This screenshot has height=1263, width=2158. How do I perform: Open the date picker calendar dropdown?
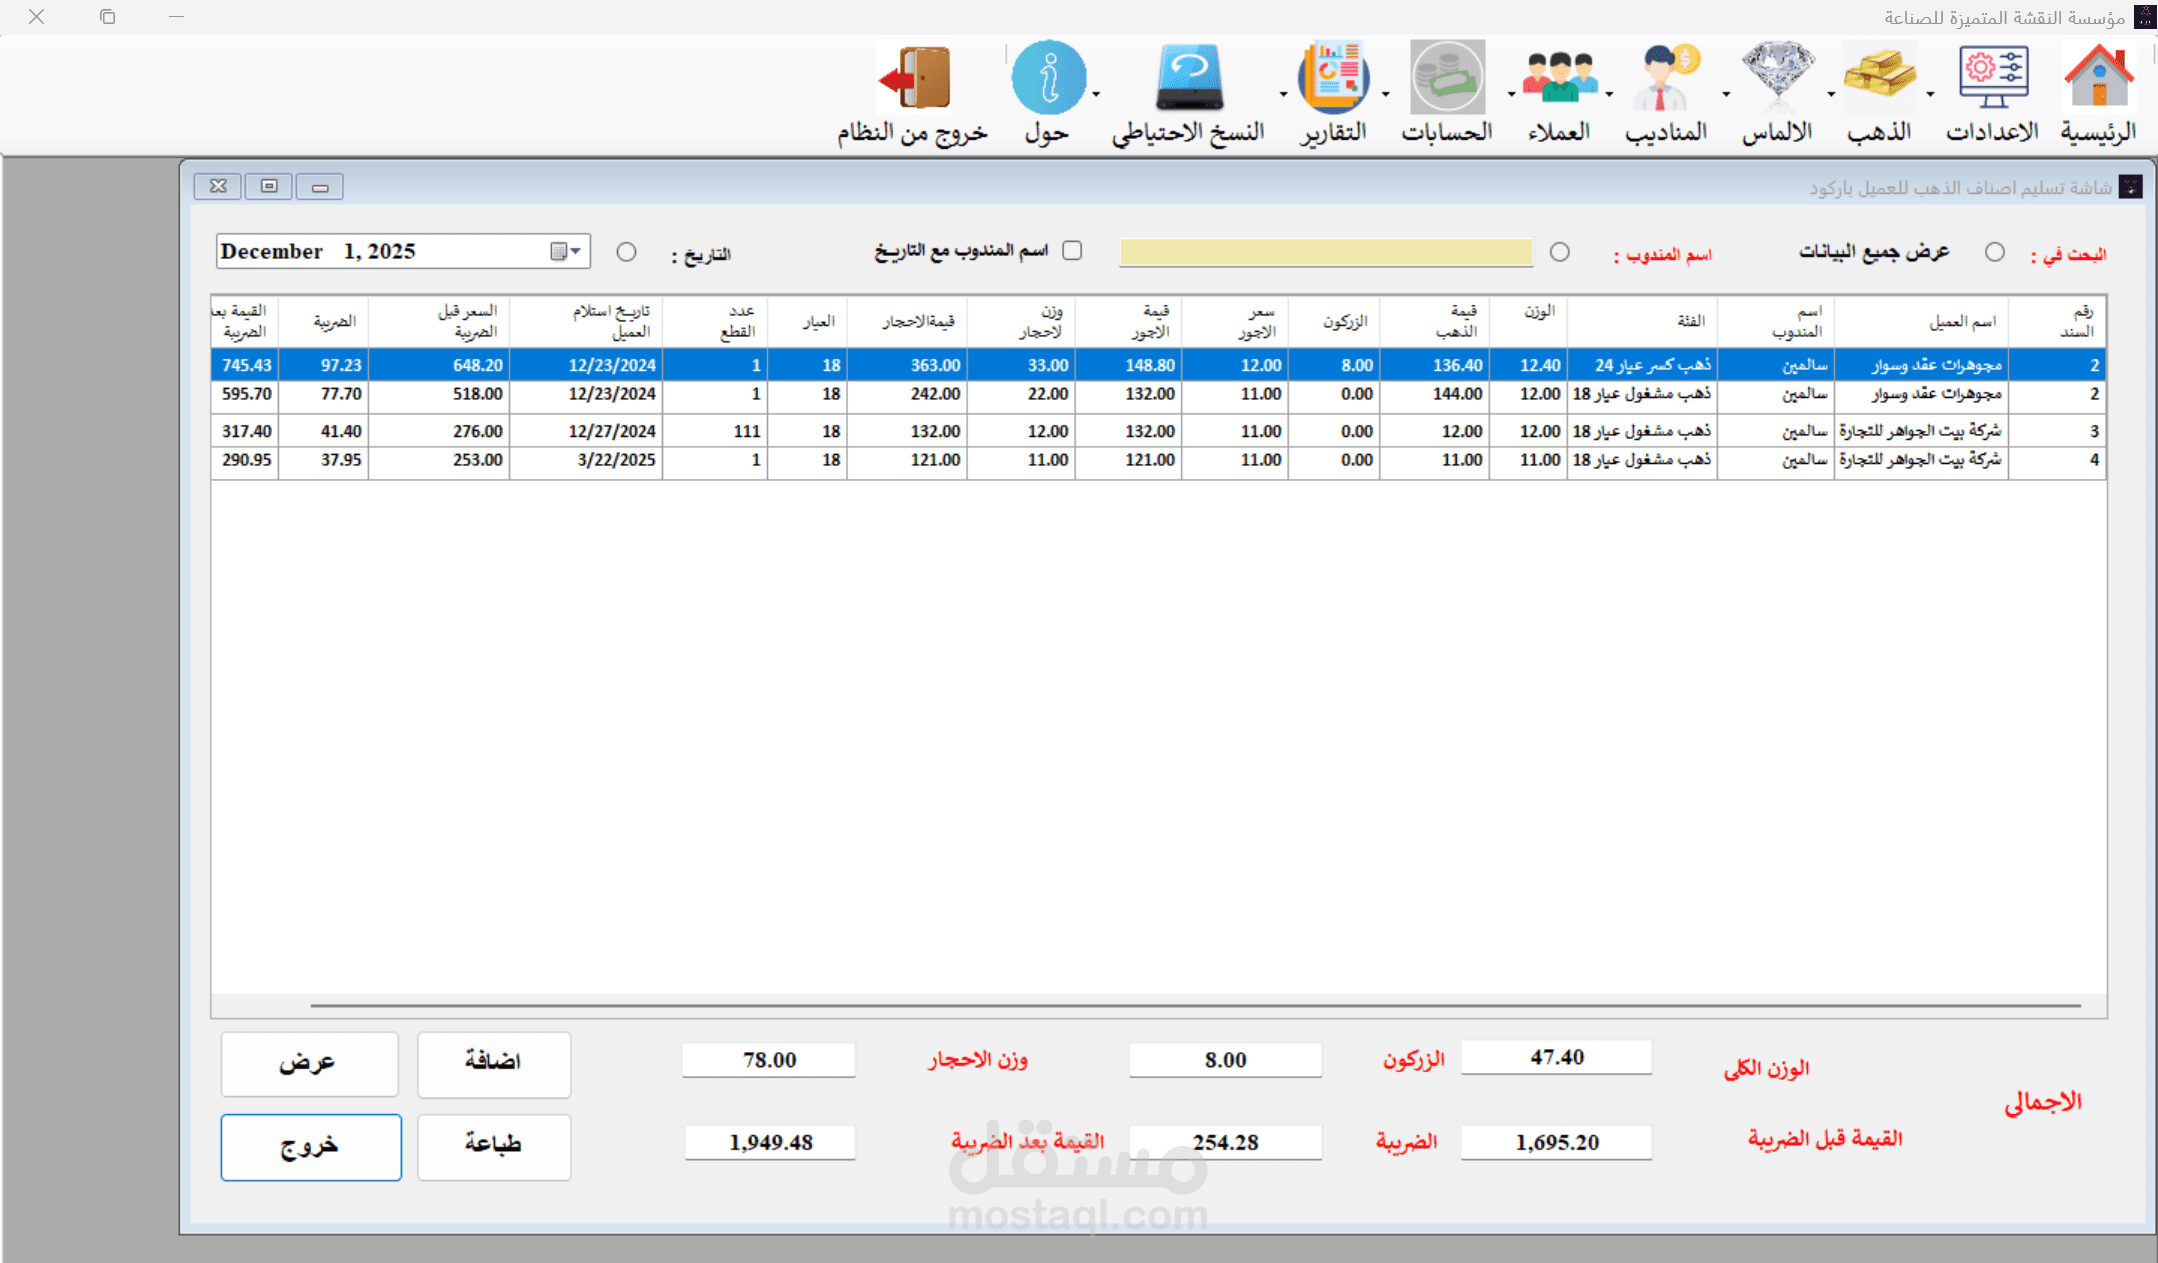[x=566, y=251]
